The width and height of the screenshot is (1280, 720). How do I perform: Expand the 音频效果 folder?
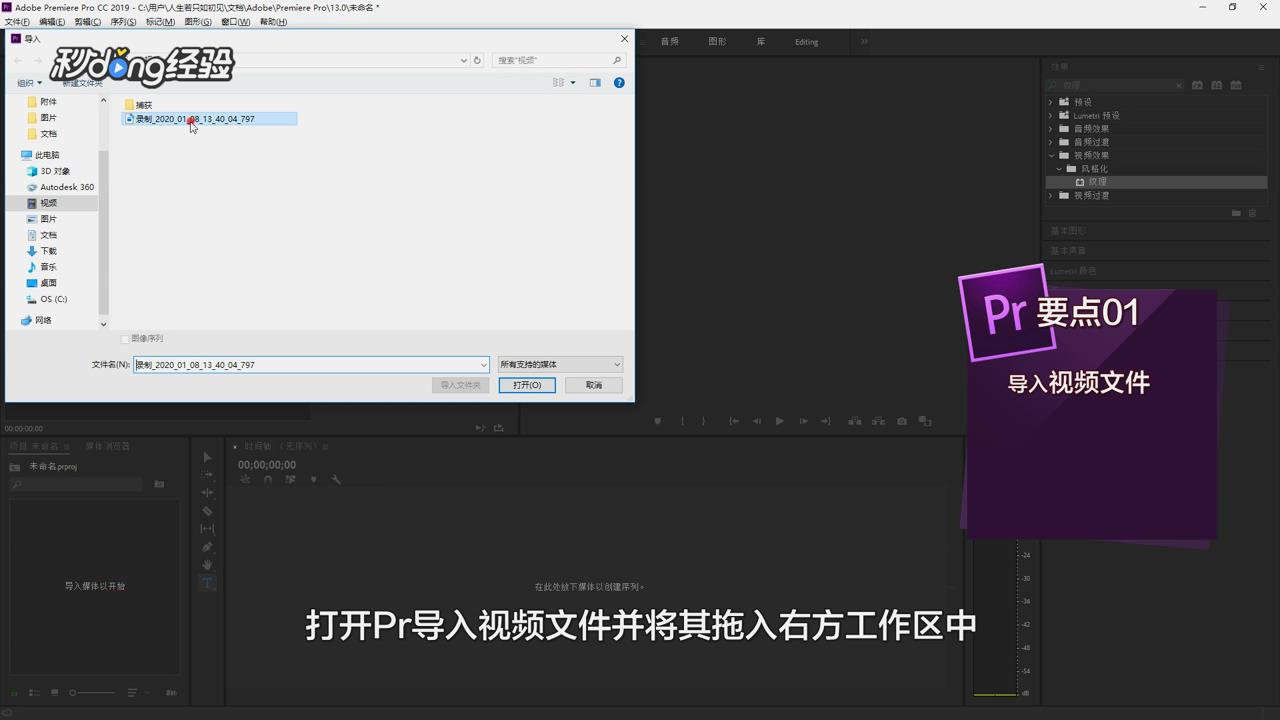coord(1051,129)
